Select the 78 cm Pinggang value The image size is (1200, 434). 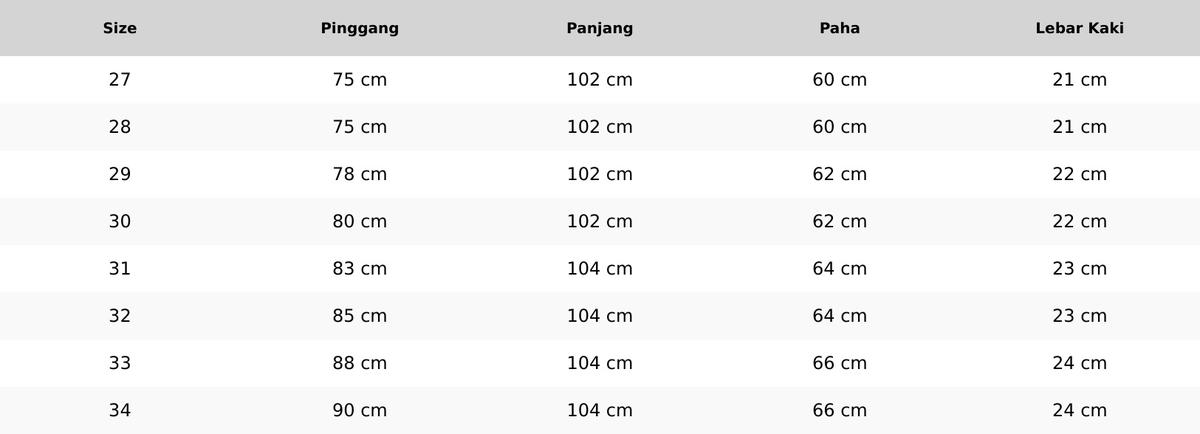pos(360,174)
